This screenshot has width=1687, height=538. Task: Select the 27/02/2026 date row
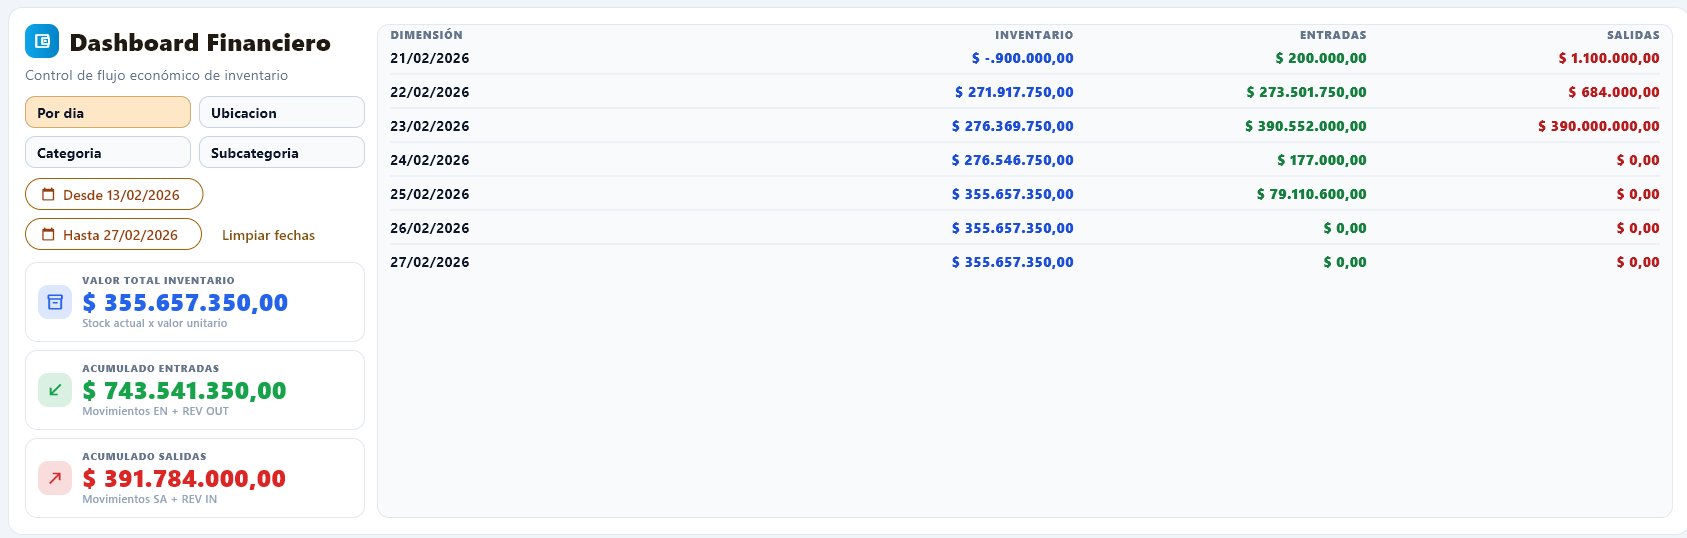[x=1024, y=262]
